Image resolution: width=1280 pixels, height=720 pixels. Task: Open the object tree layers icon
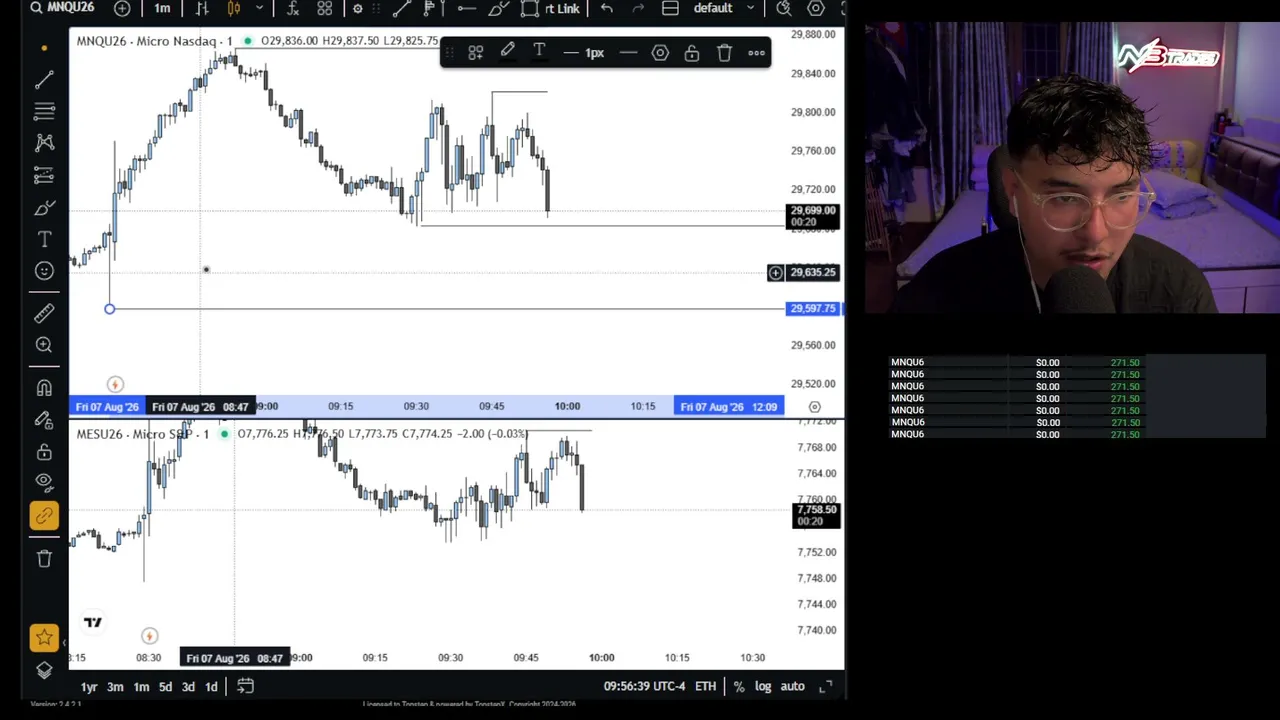[44, 670]
